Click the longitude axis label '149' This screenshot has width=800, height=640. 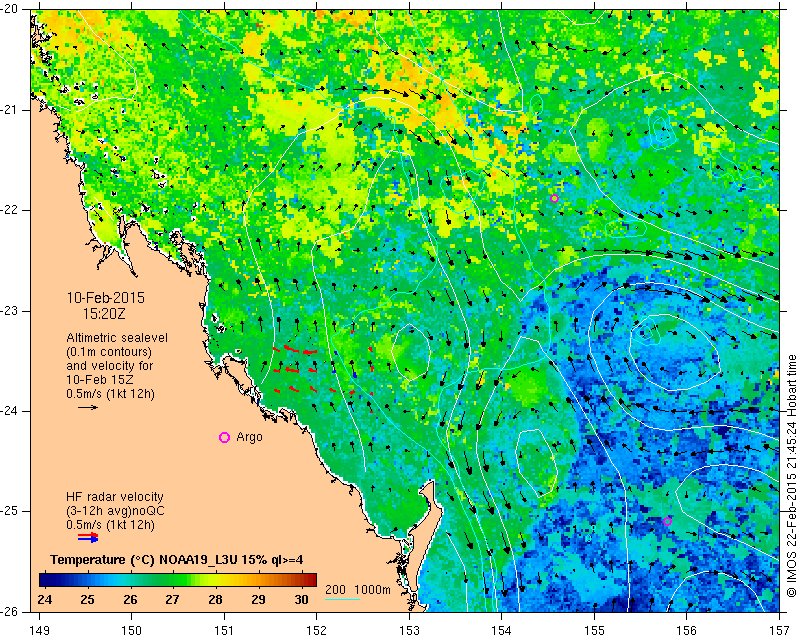(x=40, y=631)
